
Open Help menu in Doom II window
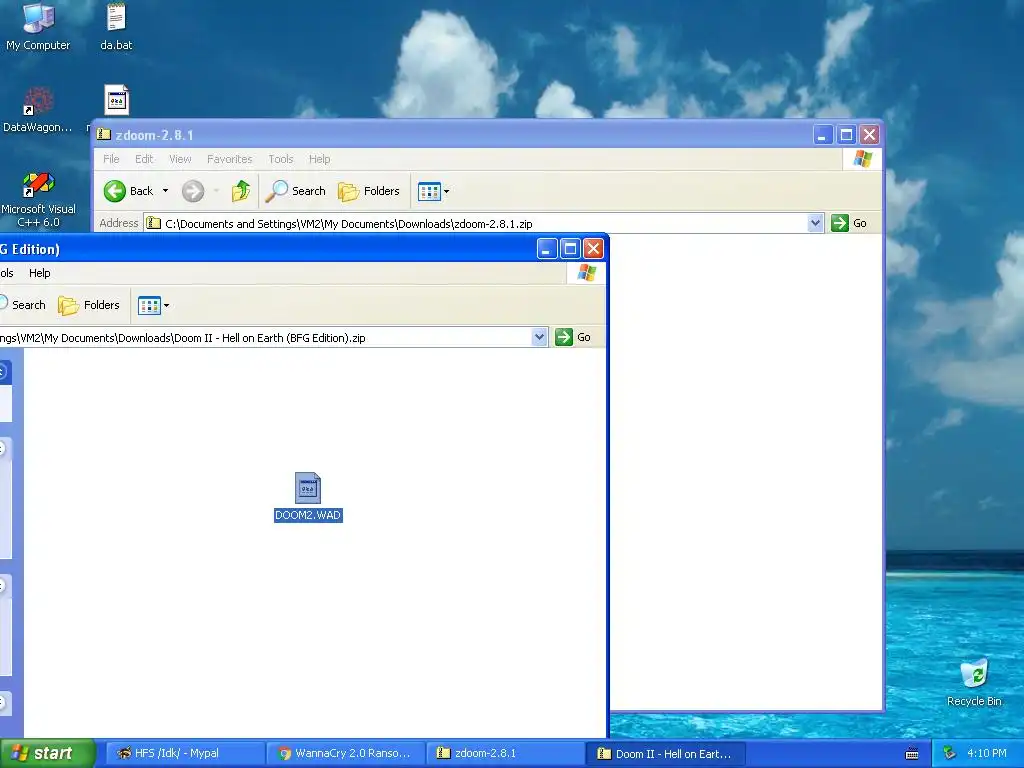pyautogui.click(x=39, y=273)
